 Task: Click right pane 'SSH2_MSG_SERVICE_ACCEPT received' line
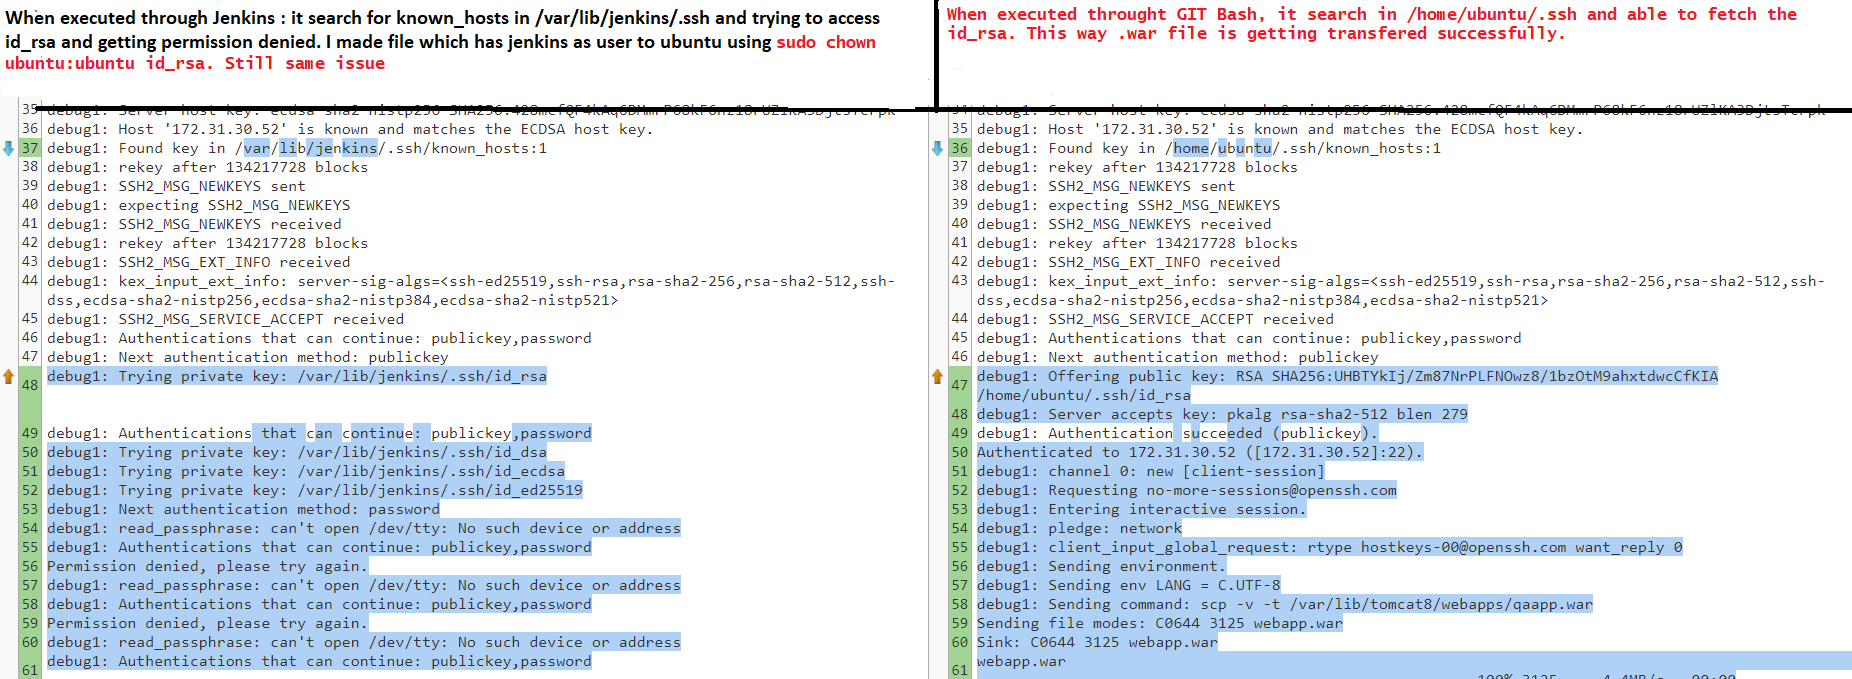coord(1155,319)
